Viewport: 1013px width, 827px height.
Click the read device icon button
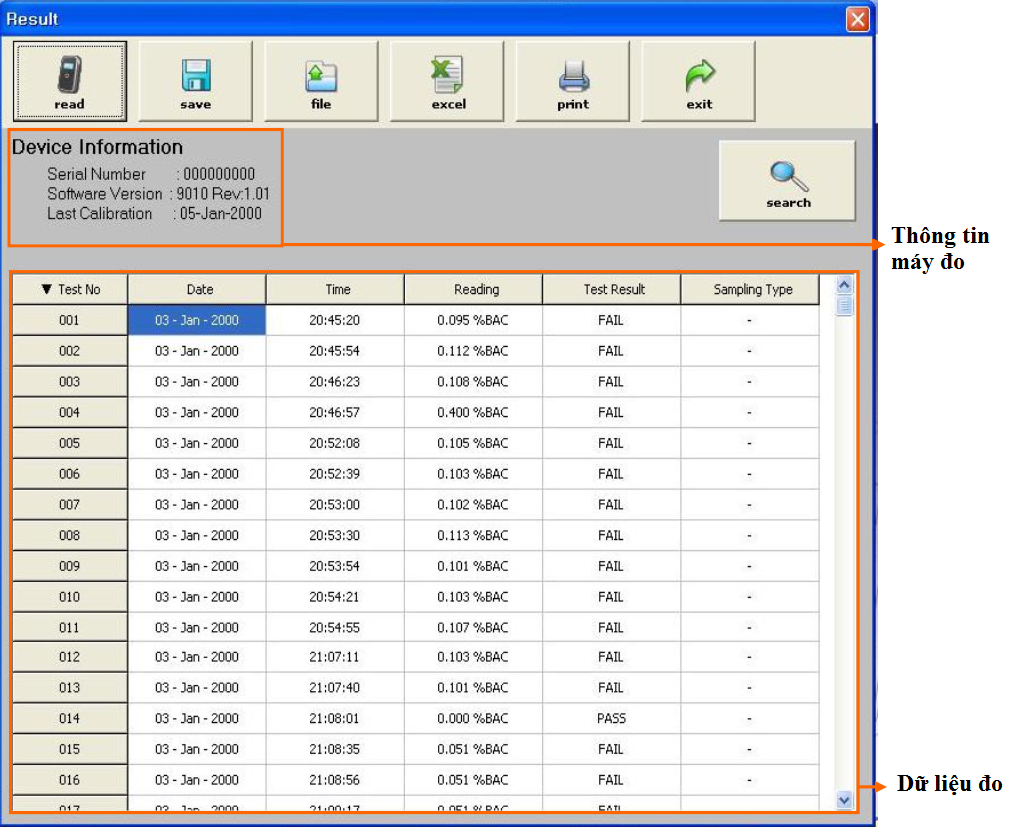(70, 81)
